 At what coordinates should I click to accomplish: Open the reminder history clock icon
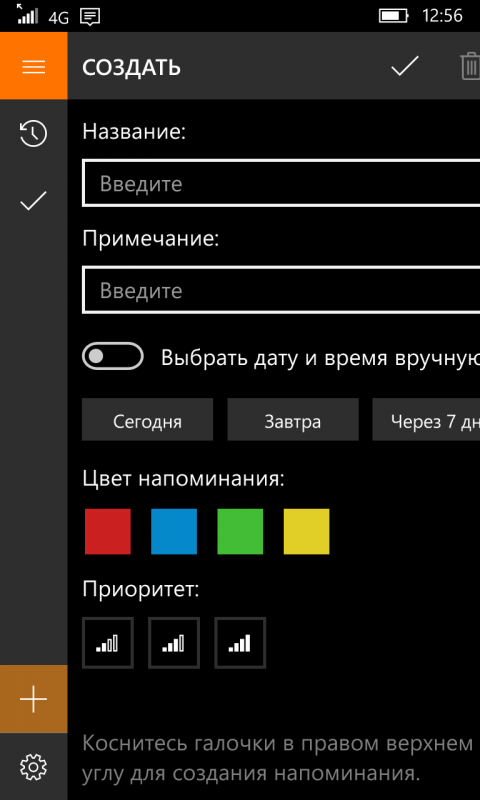coord(34,134)
